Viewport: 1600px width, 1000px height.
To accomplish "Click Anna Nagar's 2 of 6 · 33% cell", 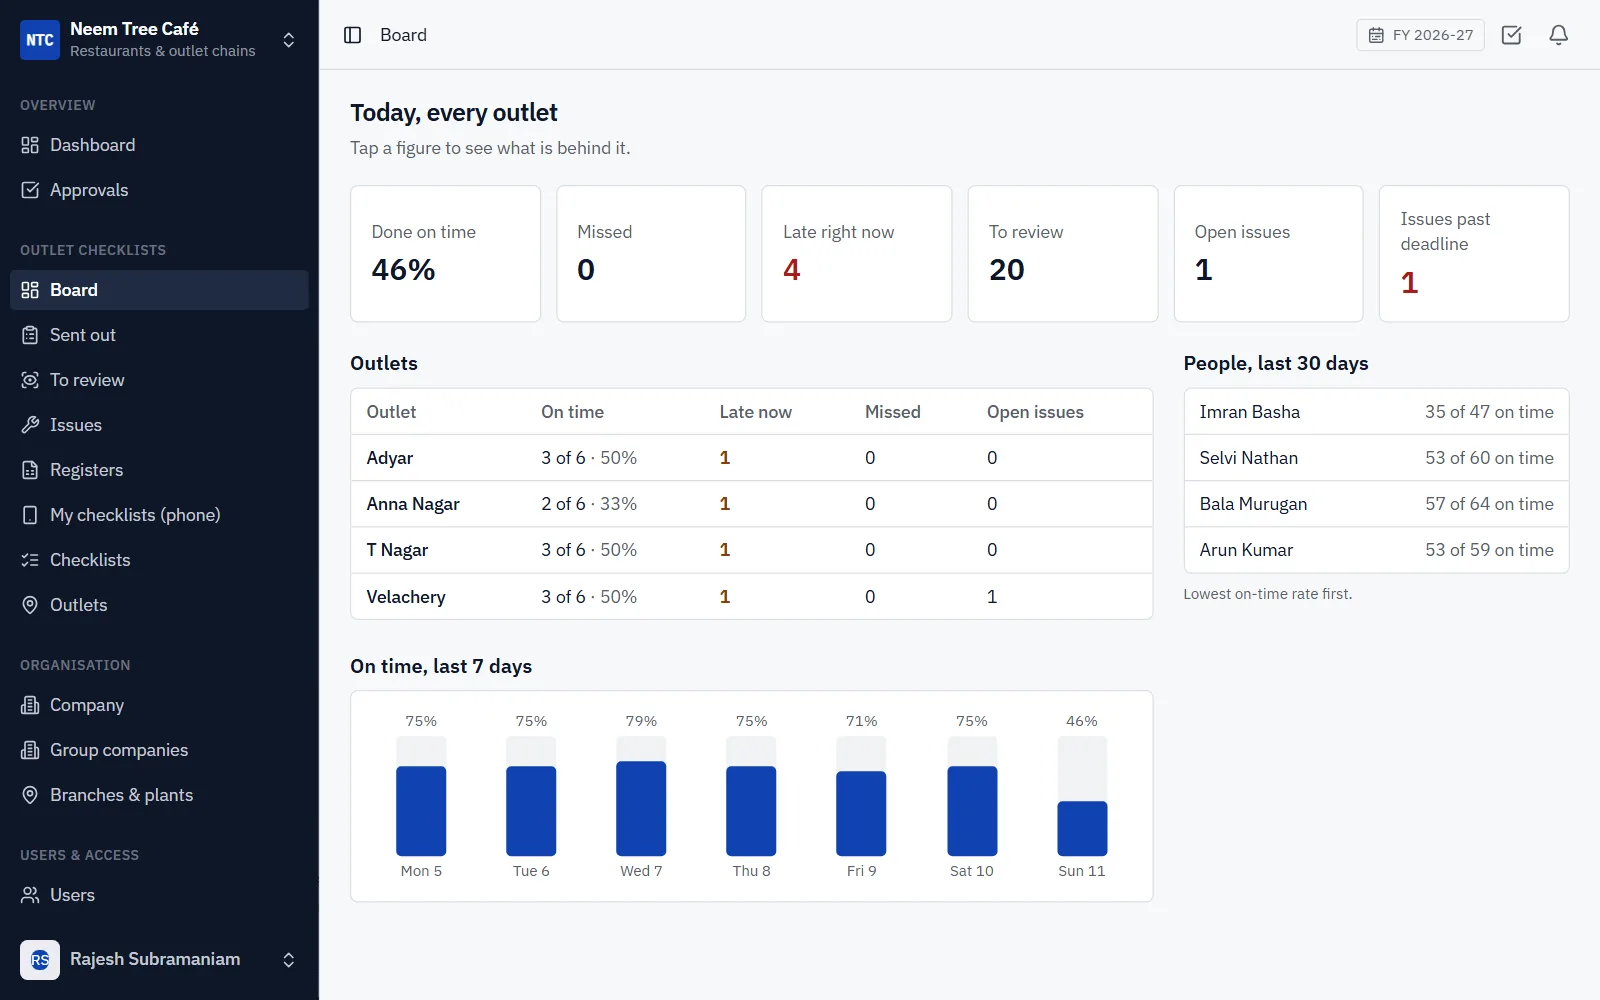I will click(x=589, y=504).
